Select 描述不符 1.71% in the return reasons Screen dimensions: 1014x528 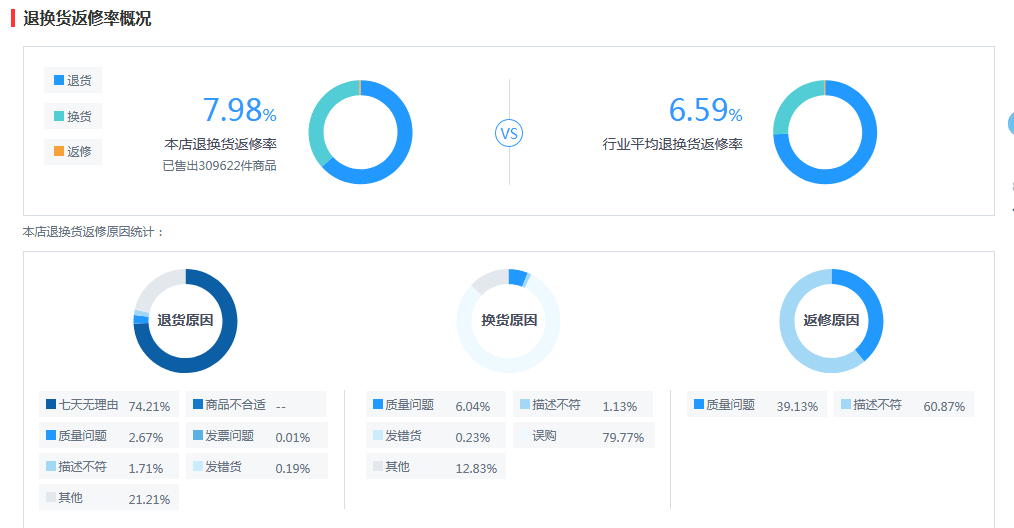tap(108, 467)
